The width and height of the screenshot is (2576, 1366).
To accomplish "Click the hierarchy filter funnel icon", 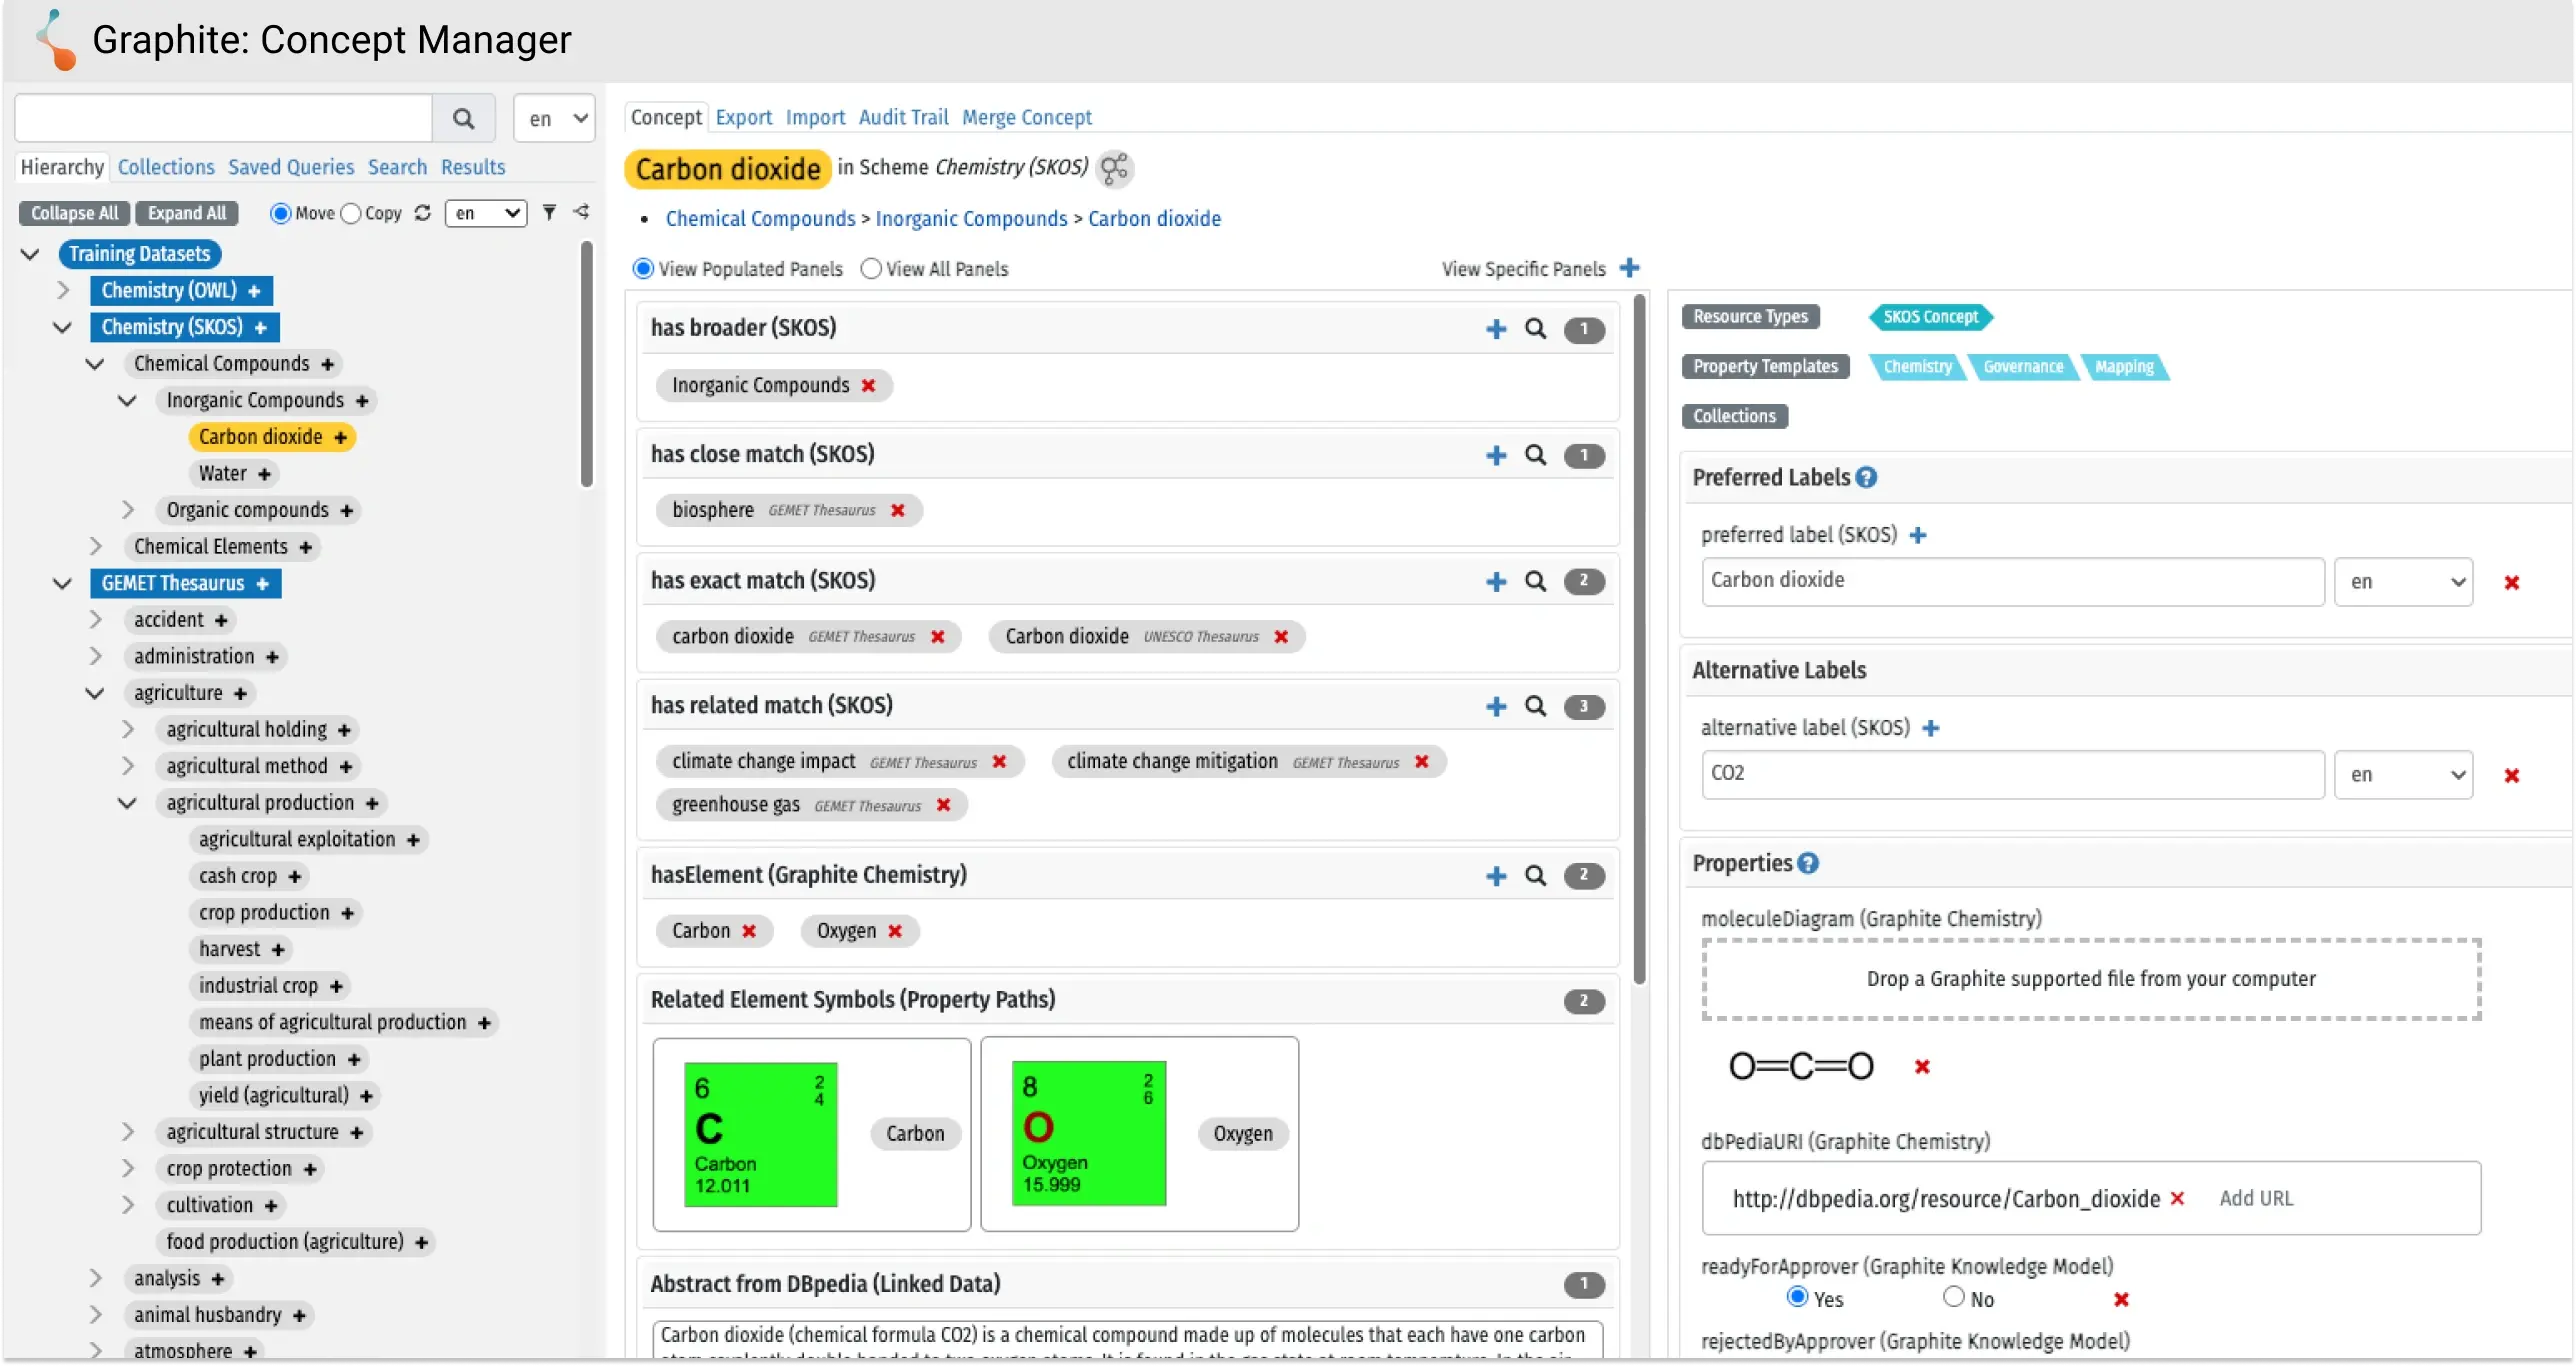I will 549,212.
